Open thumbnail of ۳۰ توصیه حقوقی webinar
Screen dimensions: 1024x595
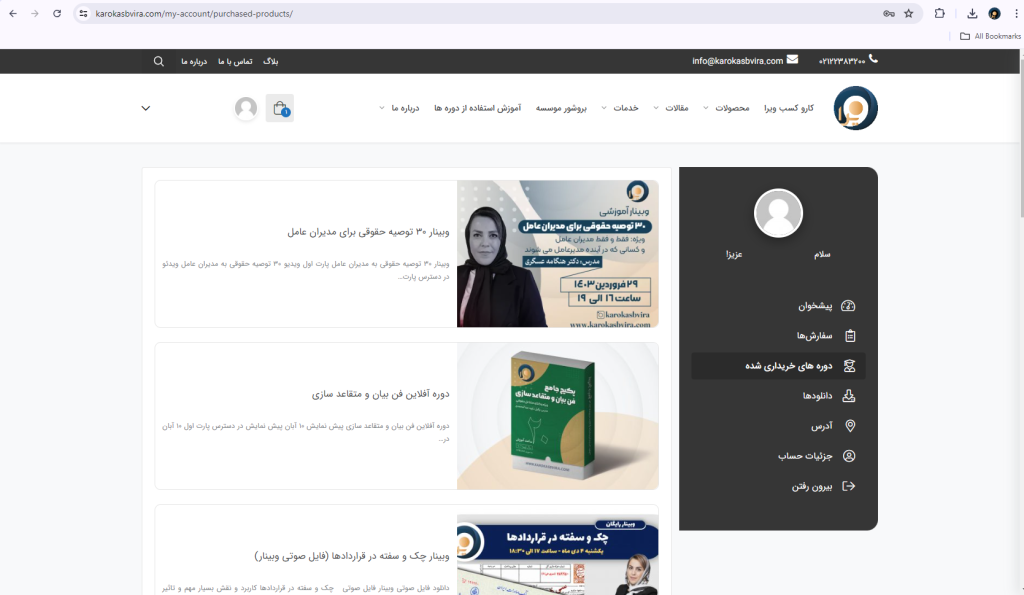558,253
